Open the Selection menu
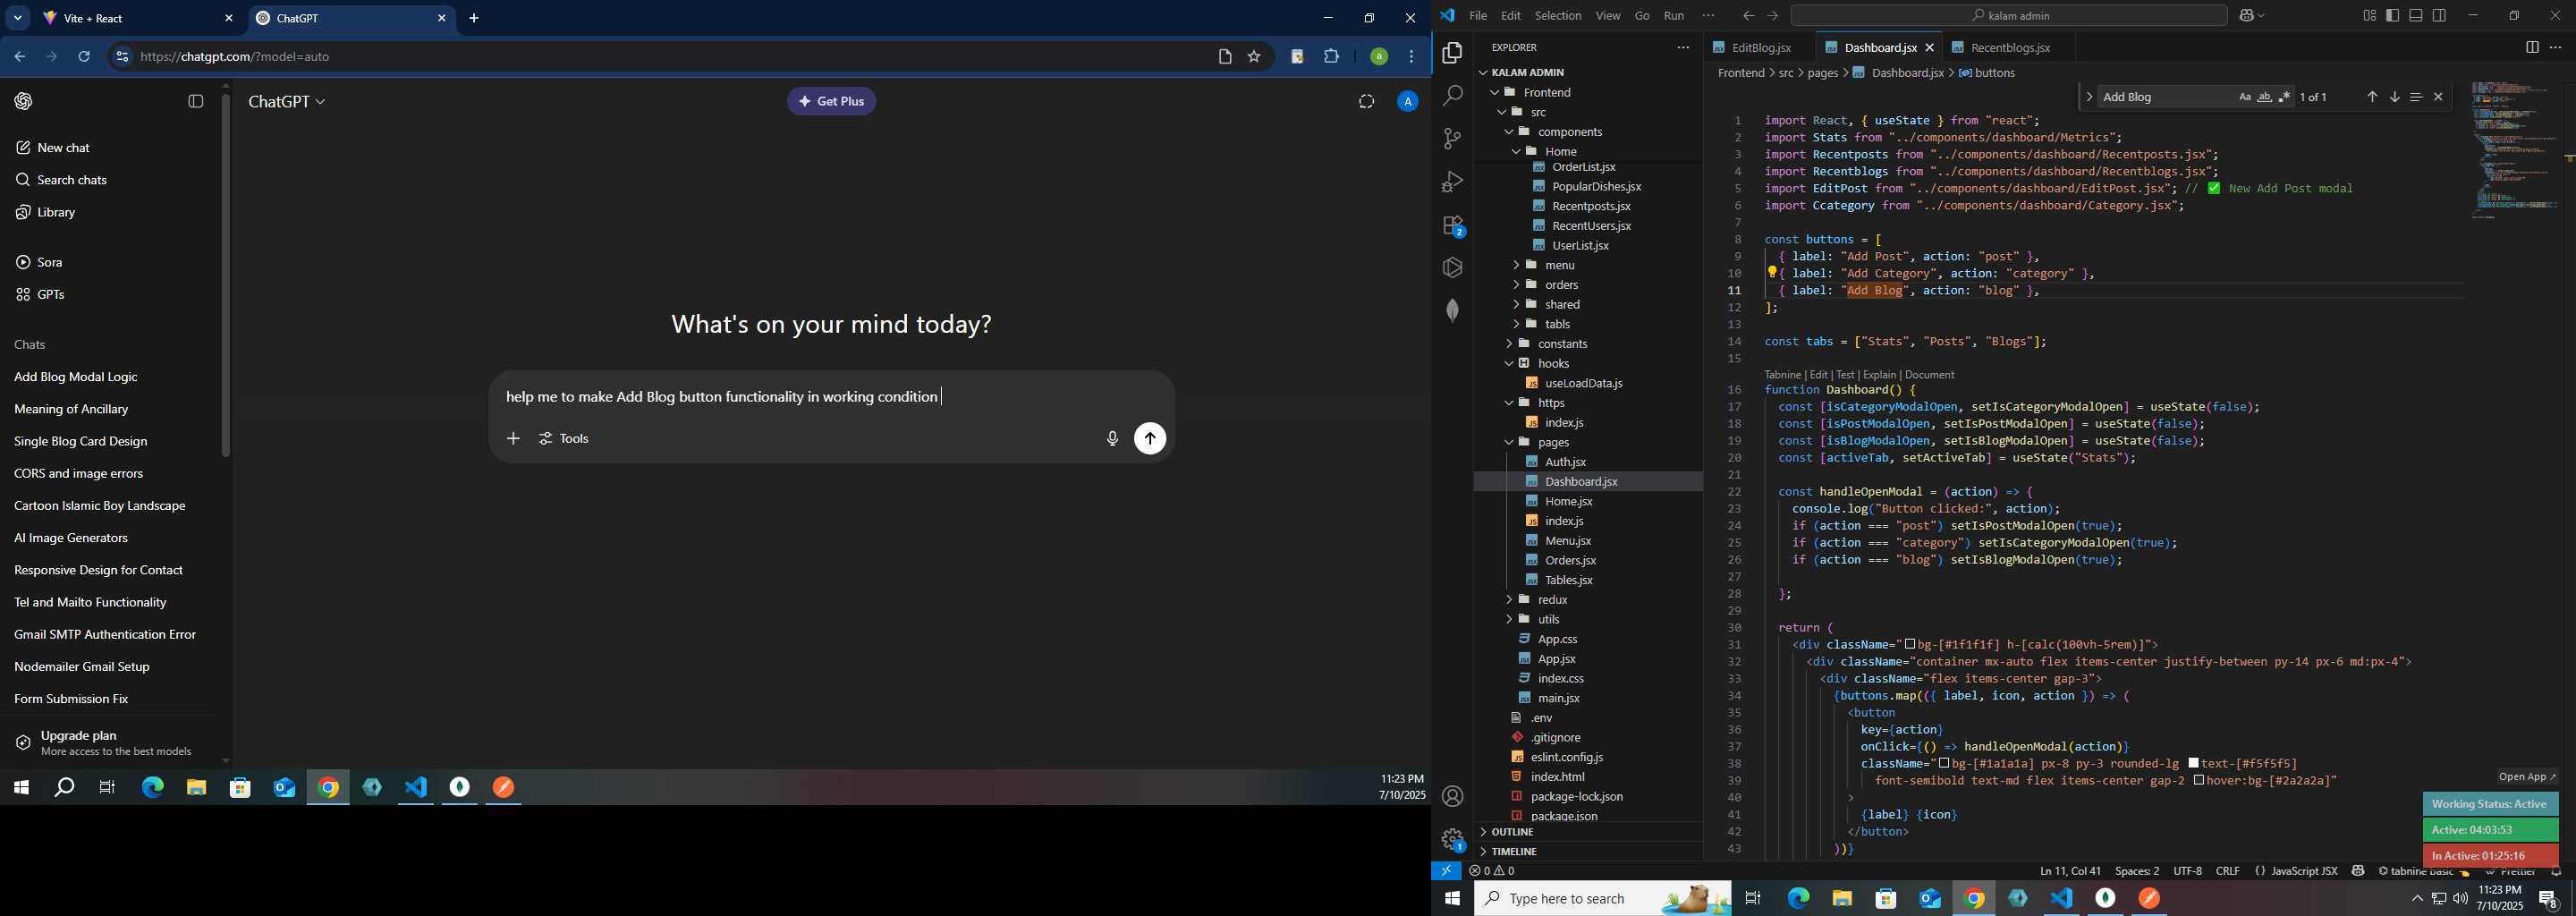 click(x=1557, y=15)
